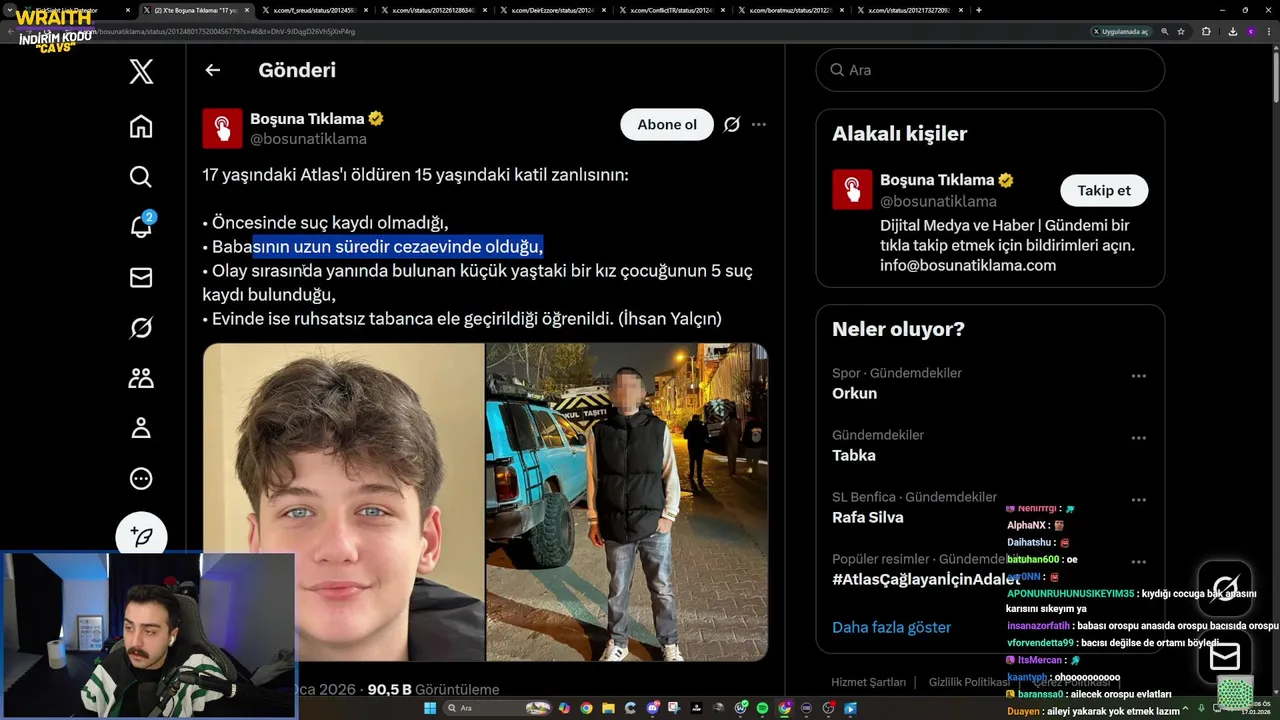Screen dimensions: 1280x720
Task: Click the Neler oluyor? section heading
Action: (898, 329)
